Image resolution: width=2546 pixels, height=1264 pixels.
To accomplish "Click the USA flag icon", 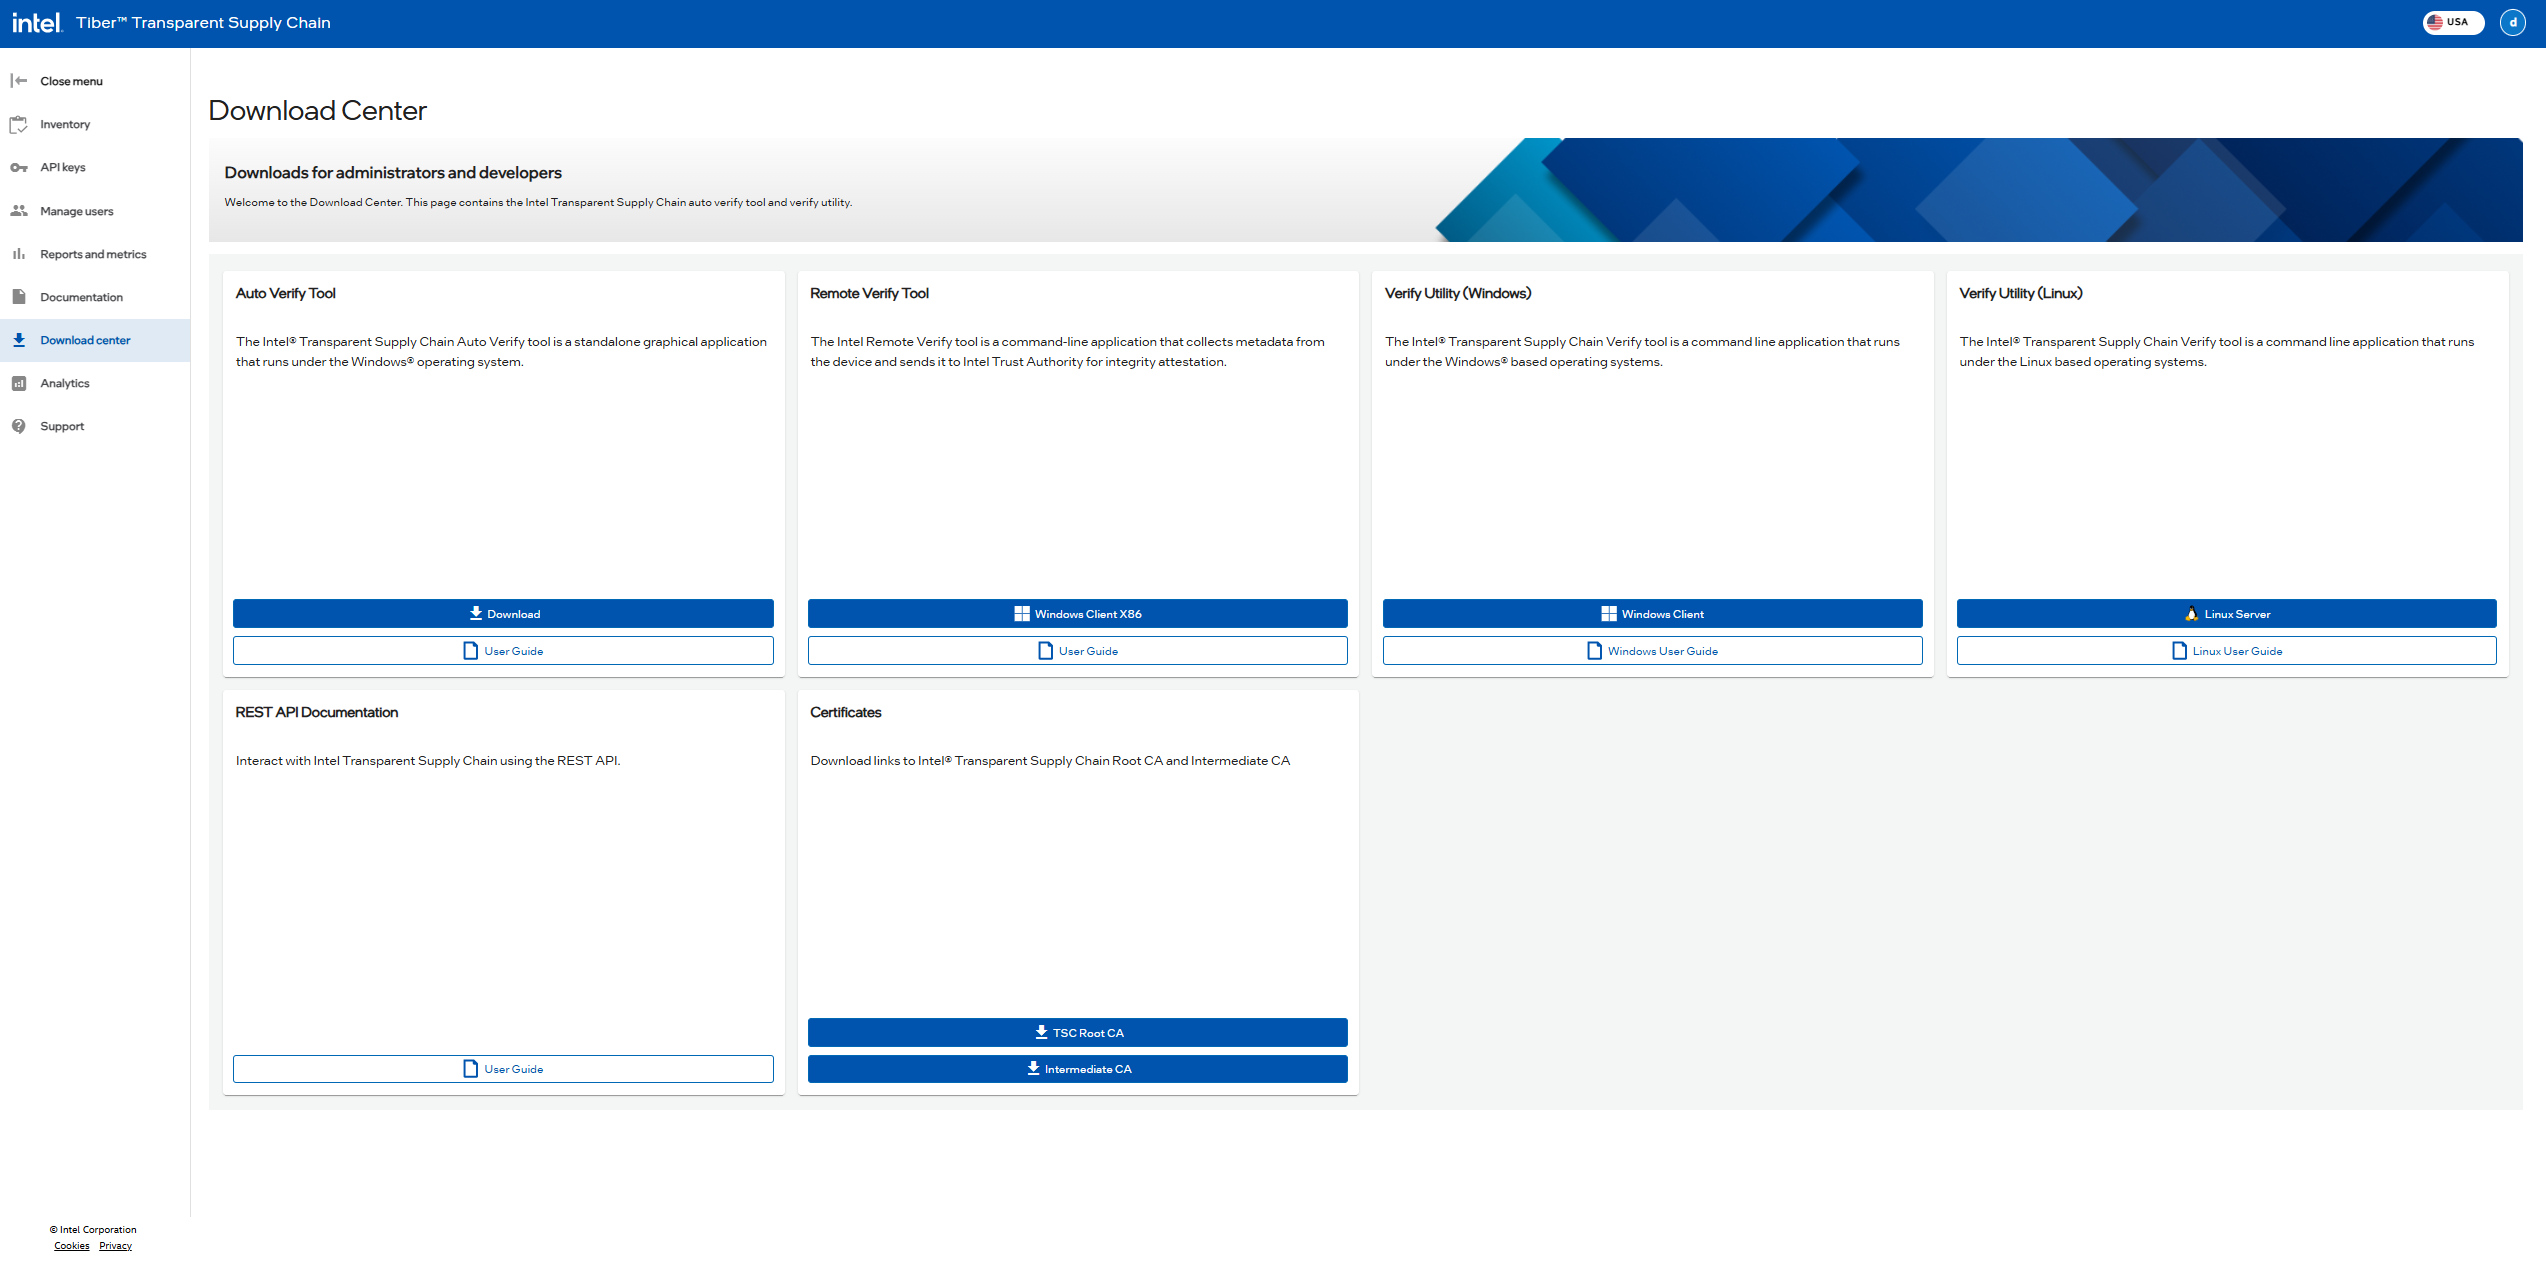I will (2435, 22).
